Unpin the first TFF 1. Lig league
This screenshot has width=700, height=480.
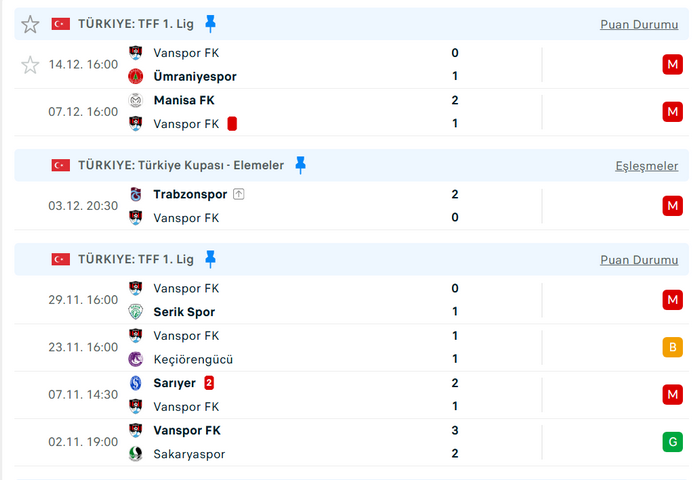point(210,24)
